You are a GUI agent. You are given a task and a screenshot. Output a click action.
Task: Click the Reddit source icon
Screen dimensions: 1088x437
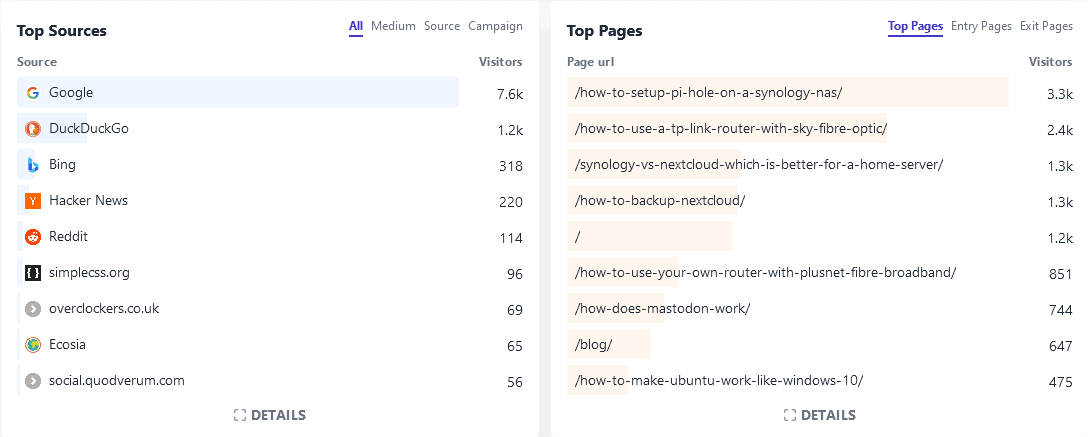[33, 237]
